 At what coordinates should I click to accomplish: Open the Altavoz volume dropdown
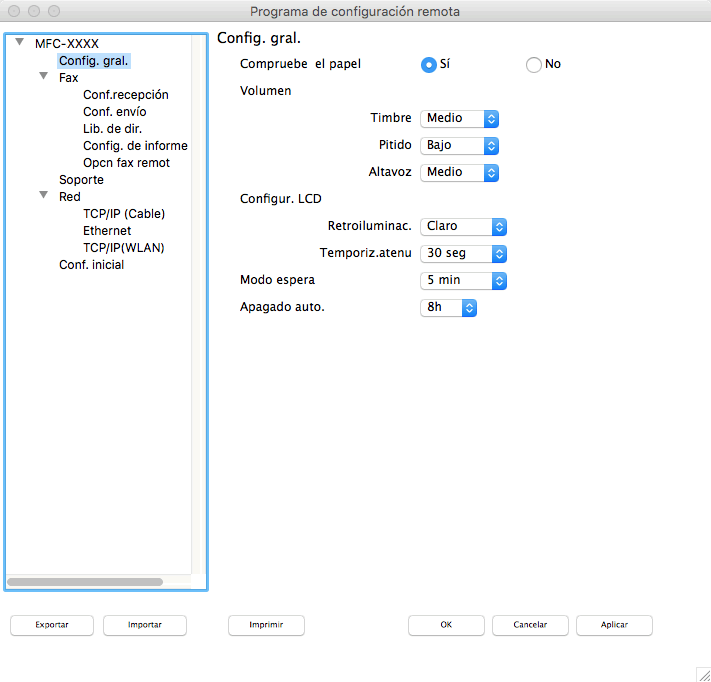tap(459, 172)
